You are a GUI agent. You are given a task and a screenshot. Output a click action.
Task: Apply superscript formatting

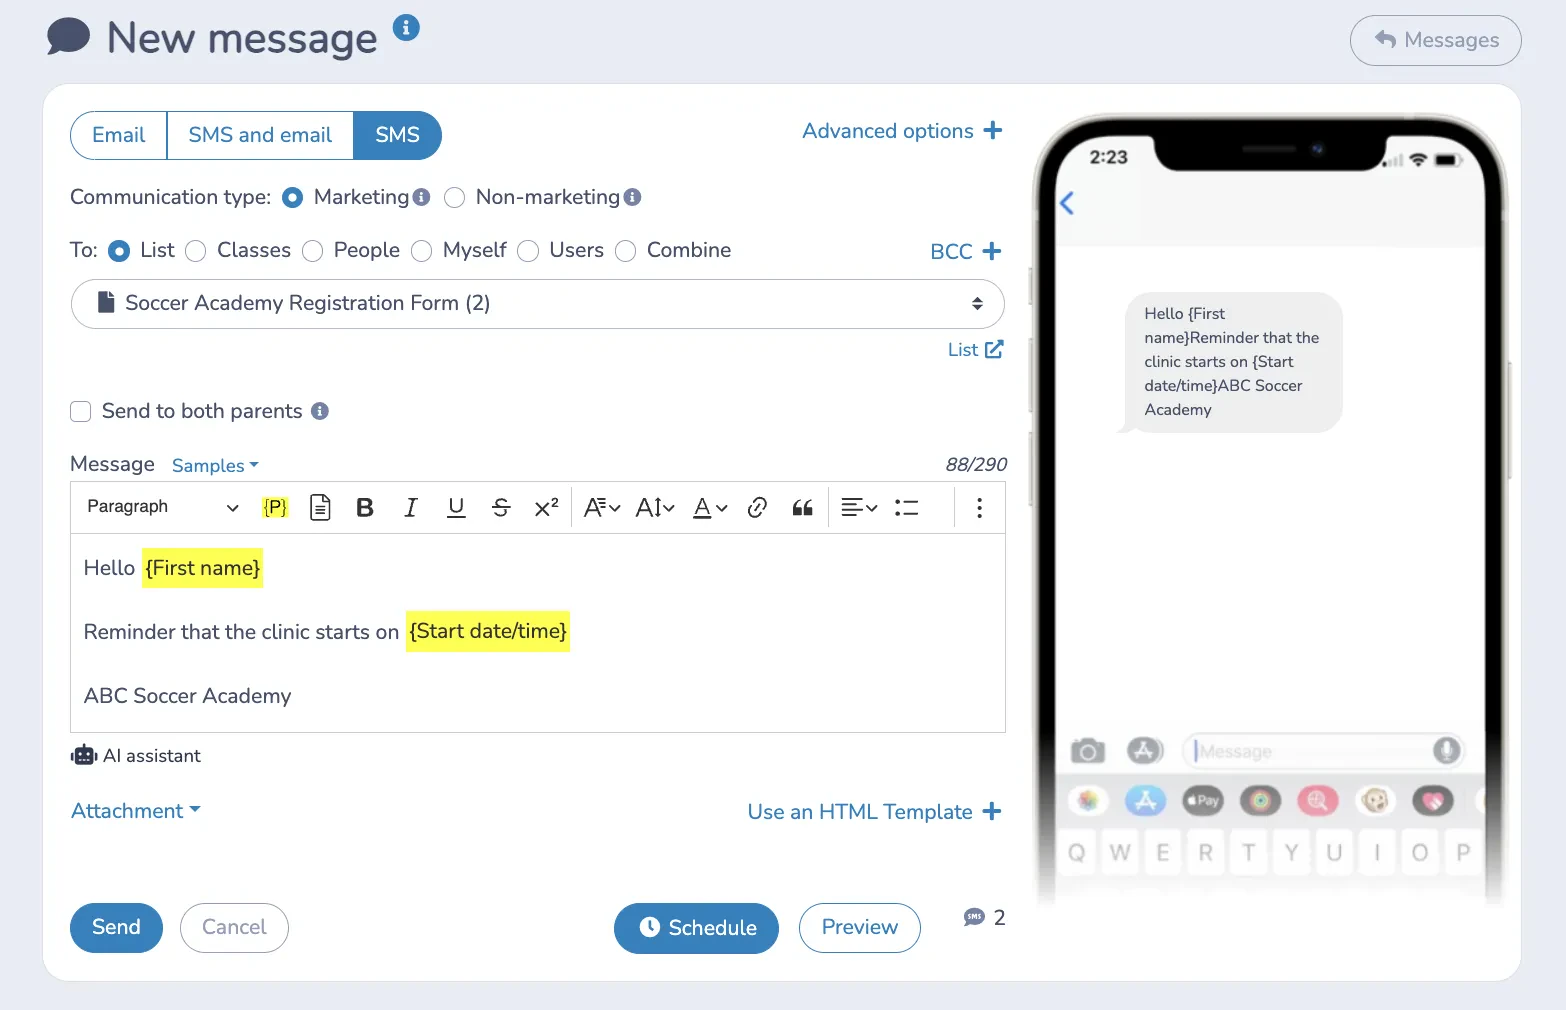point(546,507)
